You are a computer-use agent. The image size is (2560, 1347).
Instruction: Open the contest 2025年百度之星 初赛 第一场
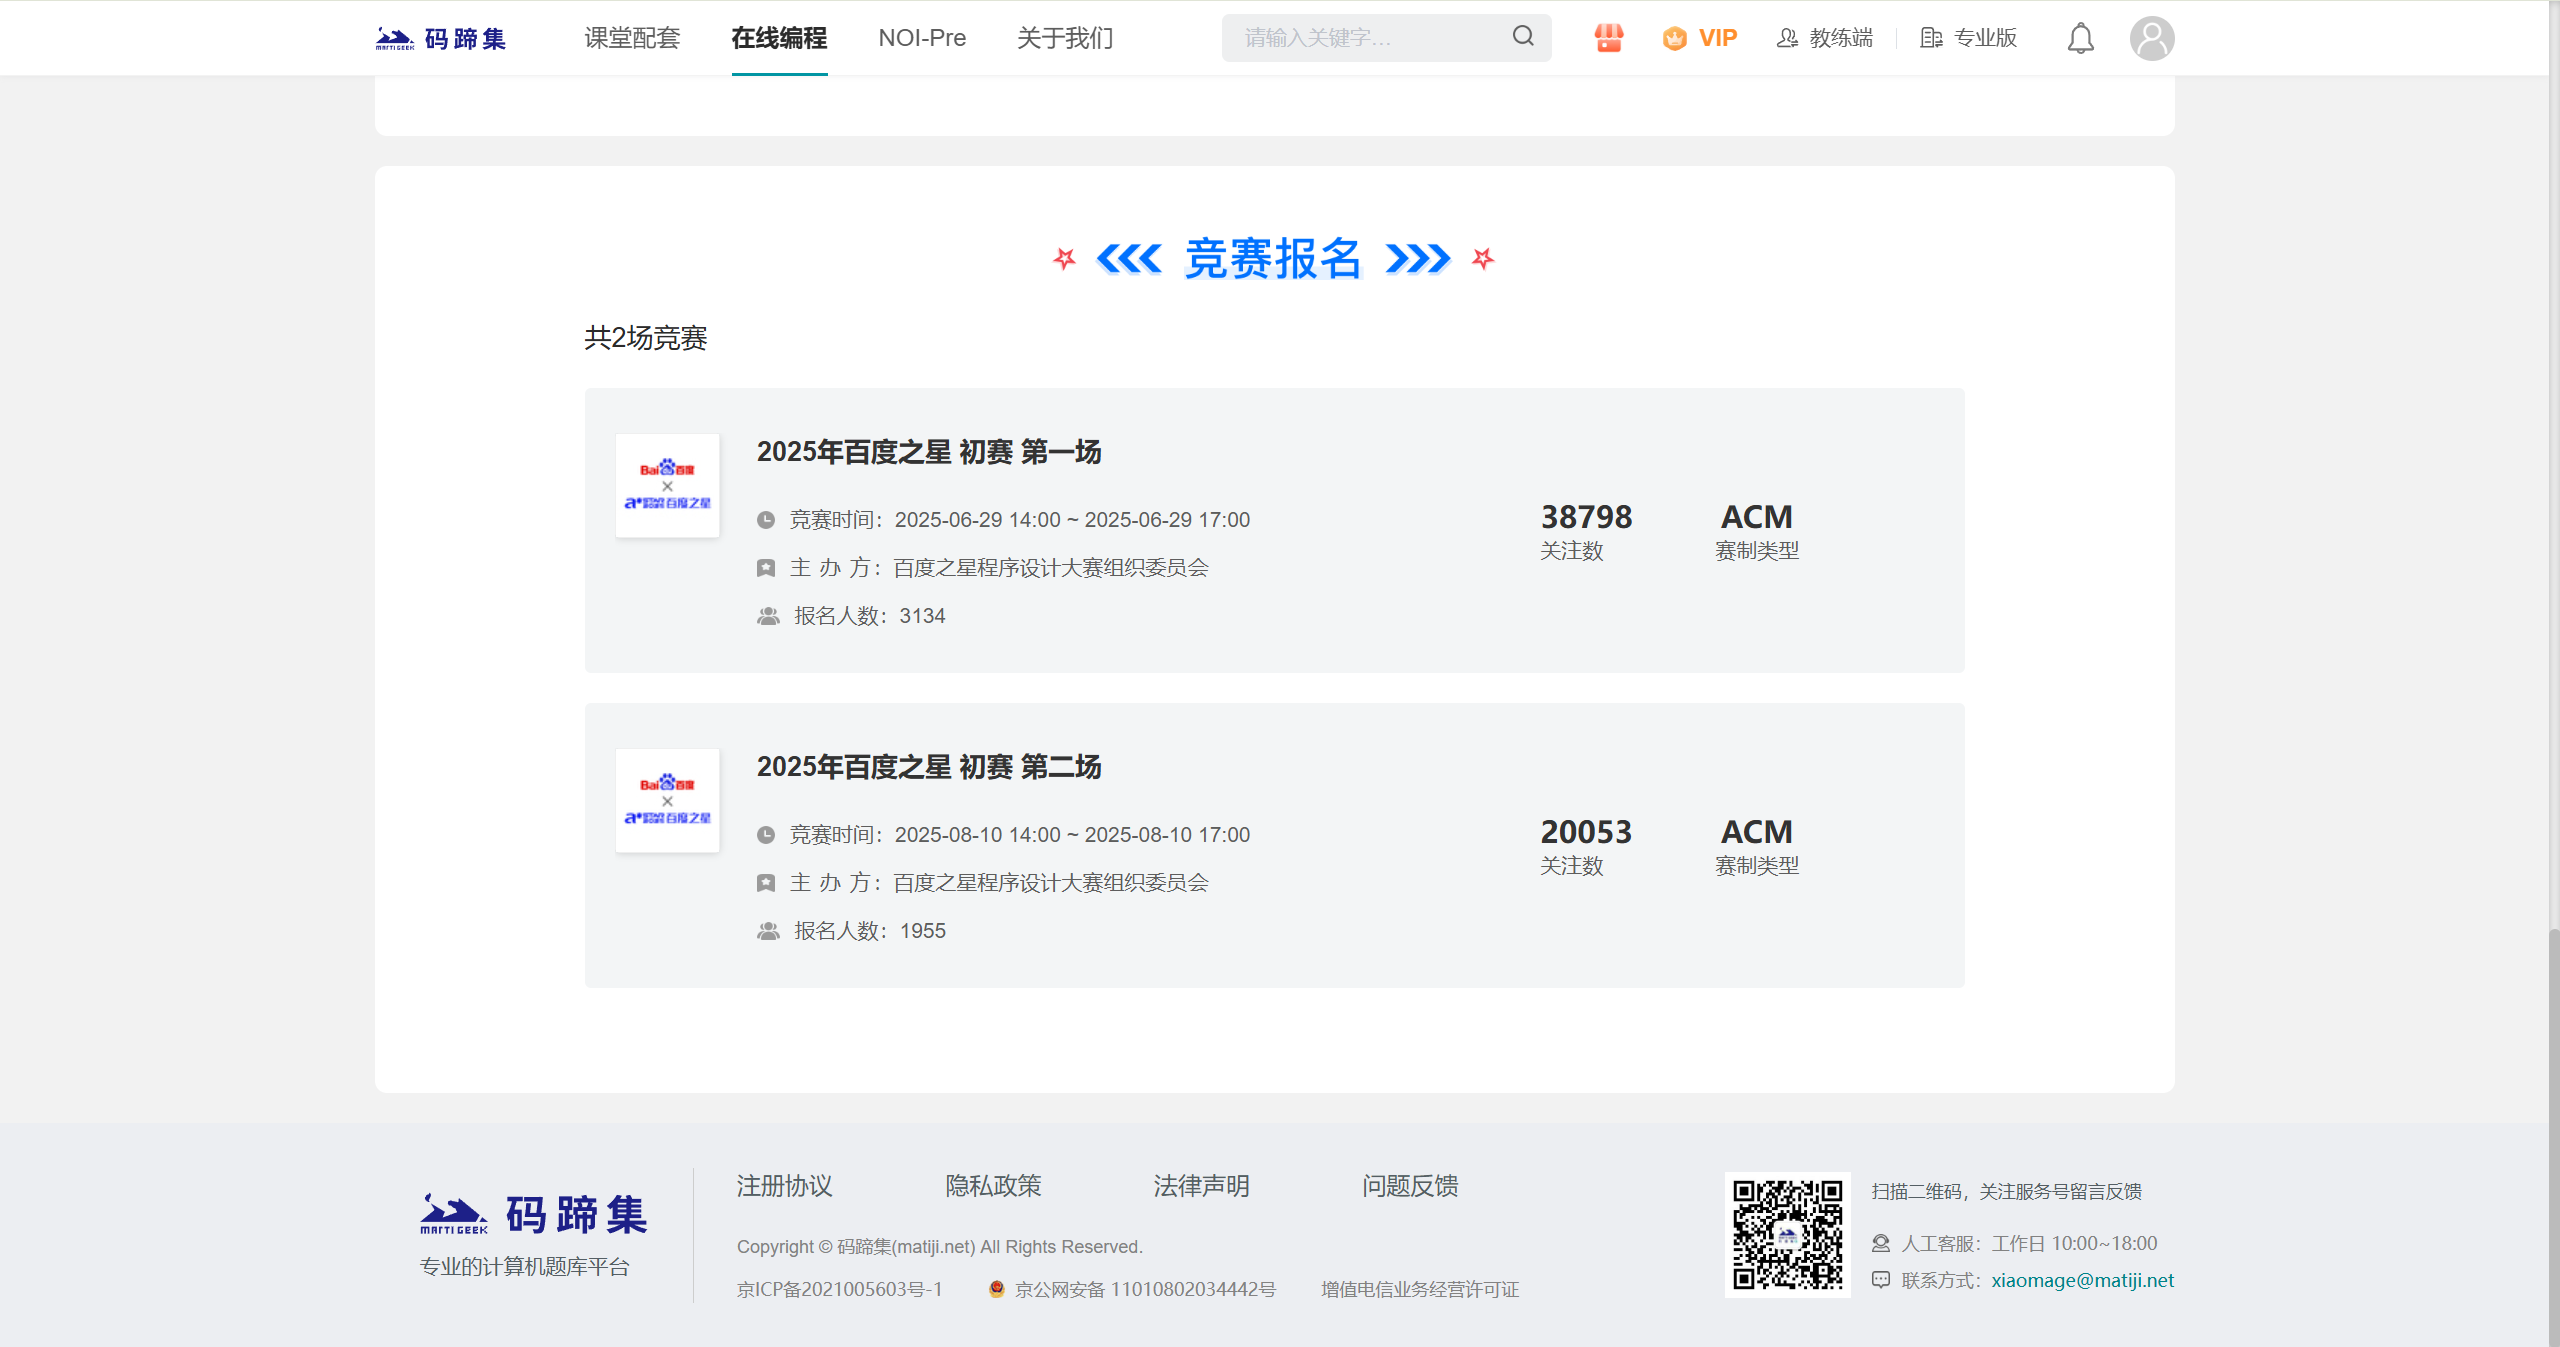tap(928, 452)
